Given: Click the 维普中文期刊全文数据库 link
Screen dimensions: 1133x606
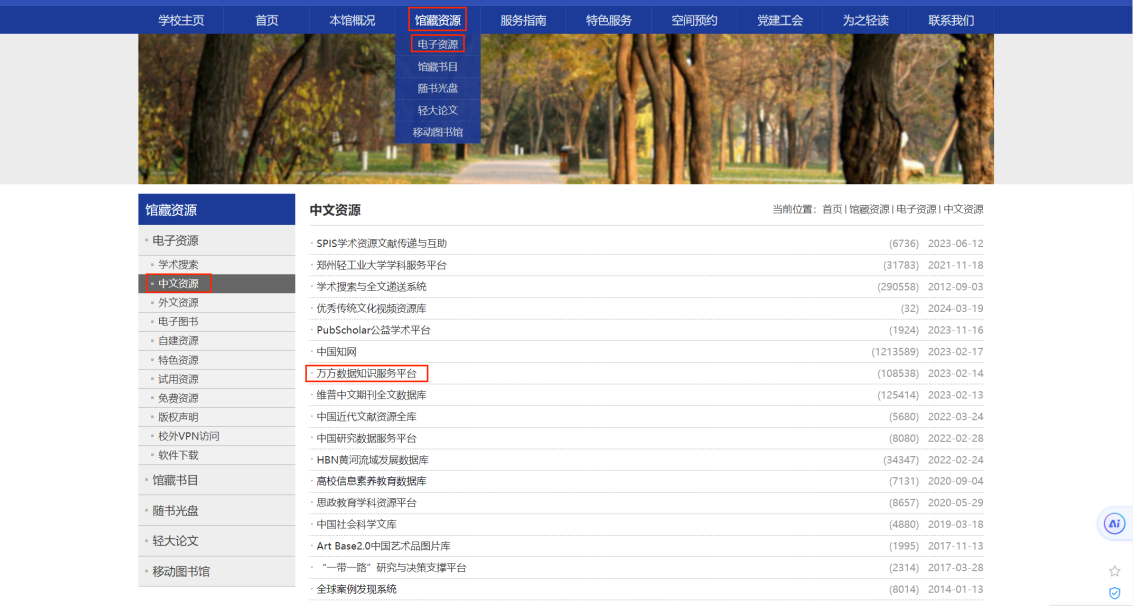Looking at the screenshot, I should [371, 395].
